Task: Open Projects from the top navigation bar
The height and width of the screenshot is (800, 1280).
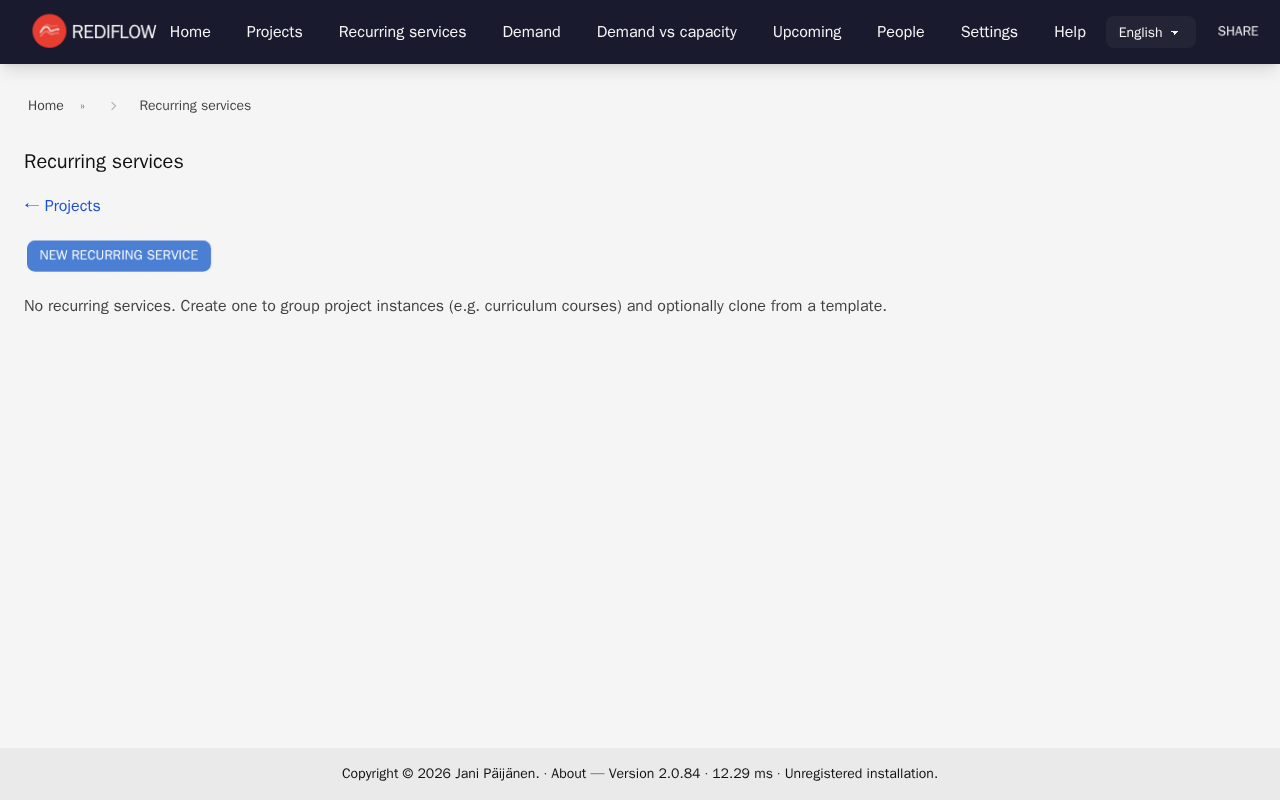Action: click(x=274, y=32)
